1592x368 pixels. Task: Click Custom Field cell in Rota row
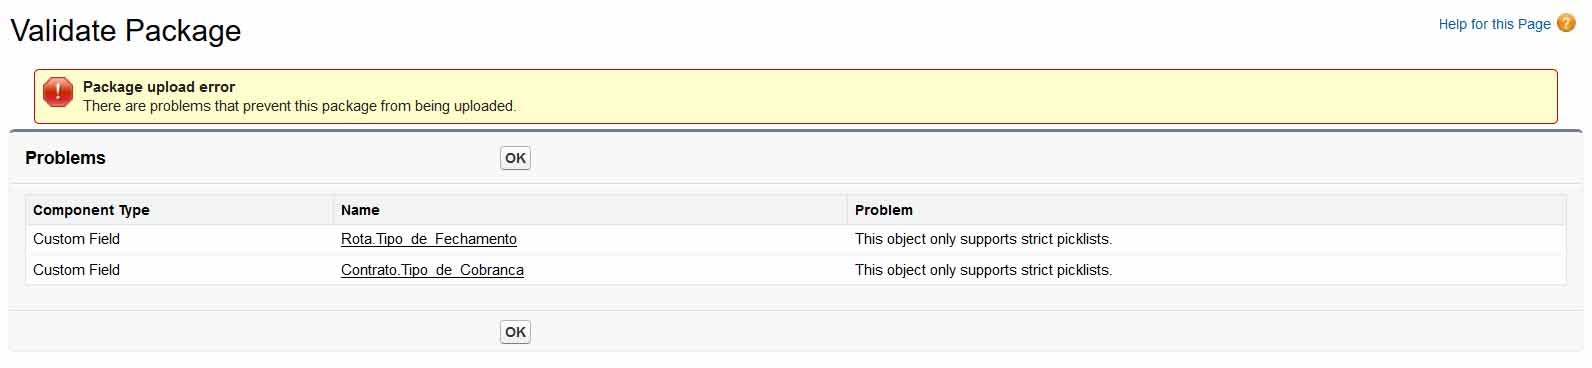pyautogui.click(x=76, y=239)
